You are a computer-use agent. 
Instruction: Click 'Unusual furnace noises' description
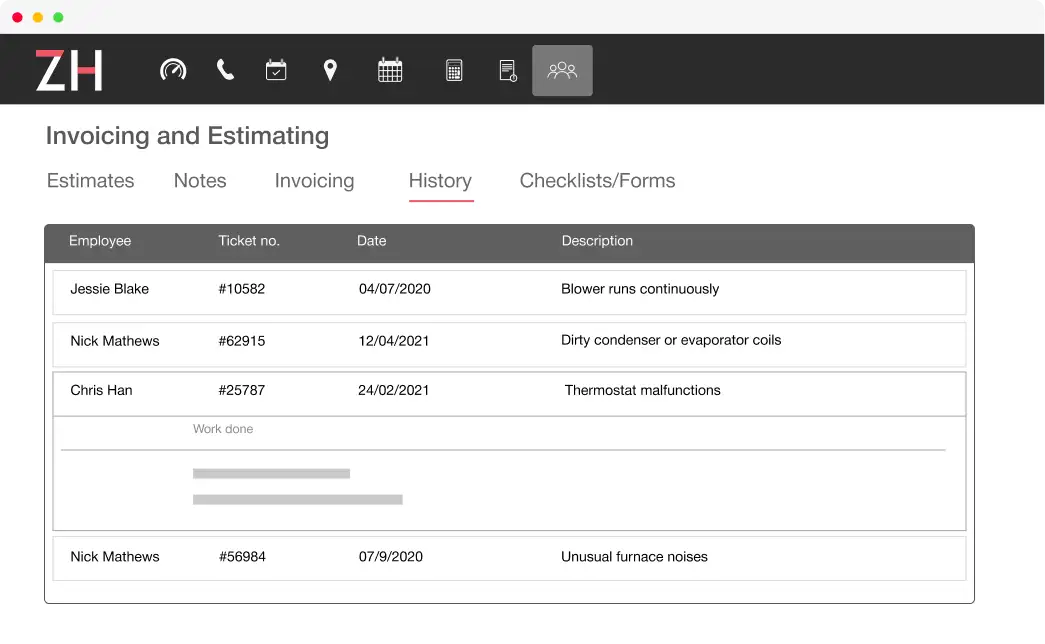(634, 557)
